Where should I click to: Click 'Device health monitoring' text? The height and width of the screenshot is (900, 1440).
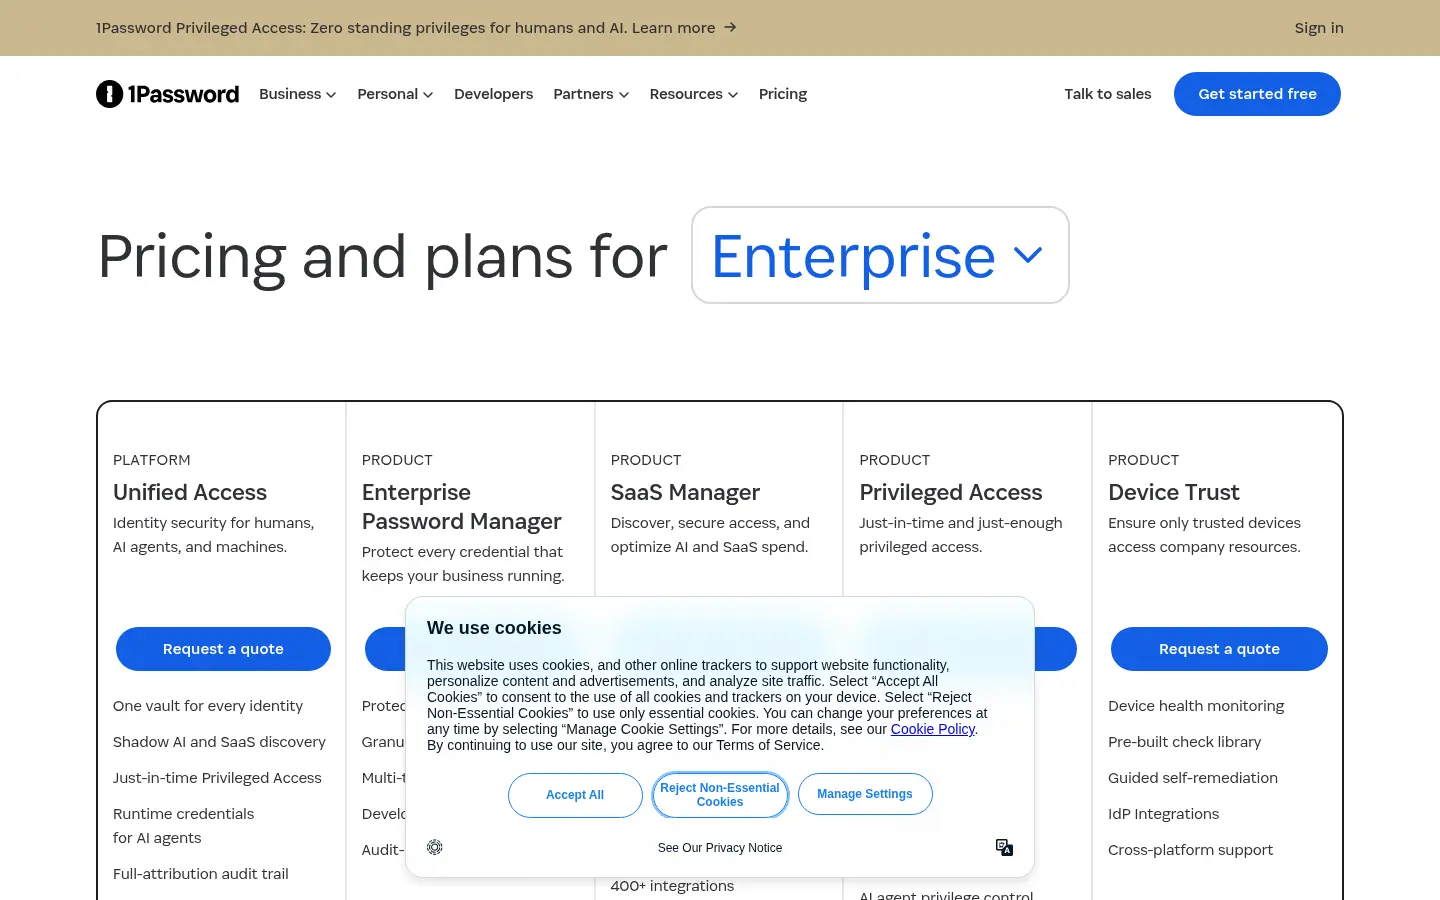tap(1196, 706)
